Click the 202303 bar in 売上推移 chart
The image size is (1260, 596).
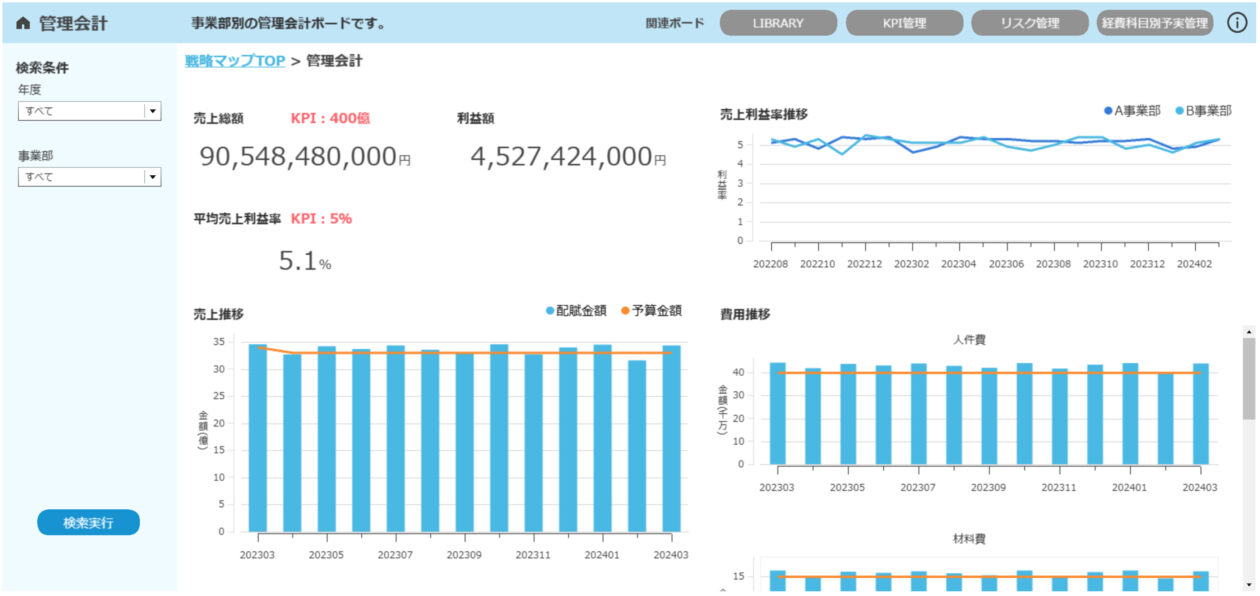258,438
